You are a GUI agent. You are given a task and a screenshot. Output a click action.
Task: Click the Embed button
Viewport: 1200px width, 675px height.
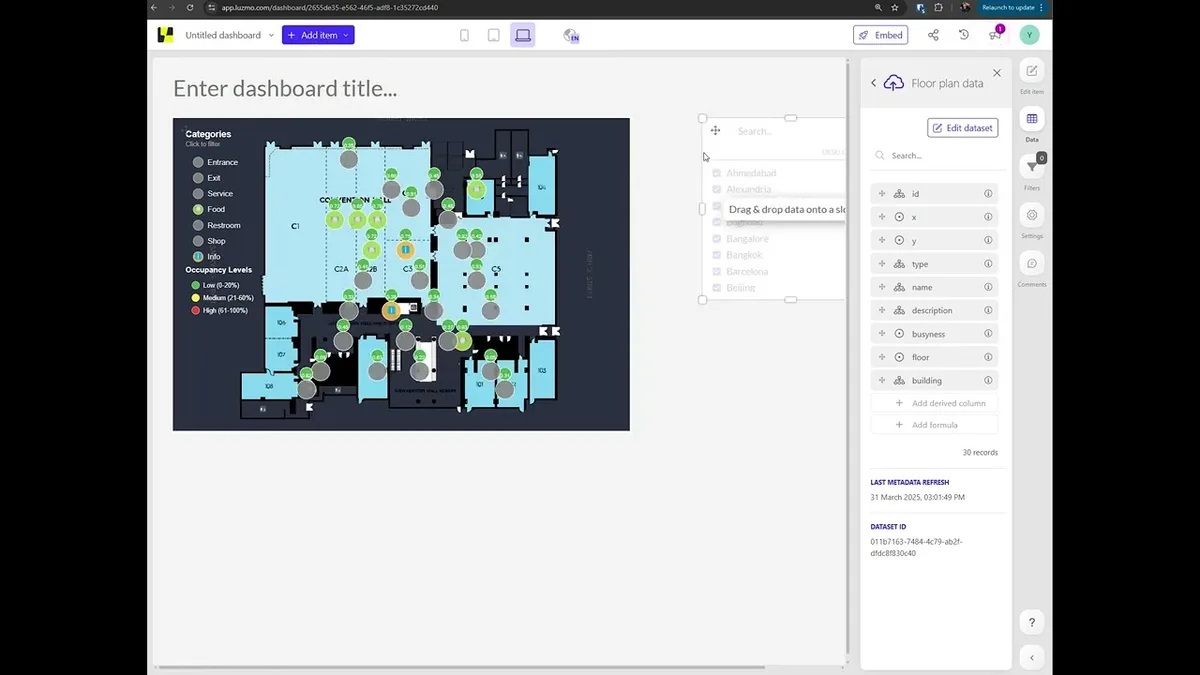click(x=880, y=35)
